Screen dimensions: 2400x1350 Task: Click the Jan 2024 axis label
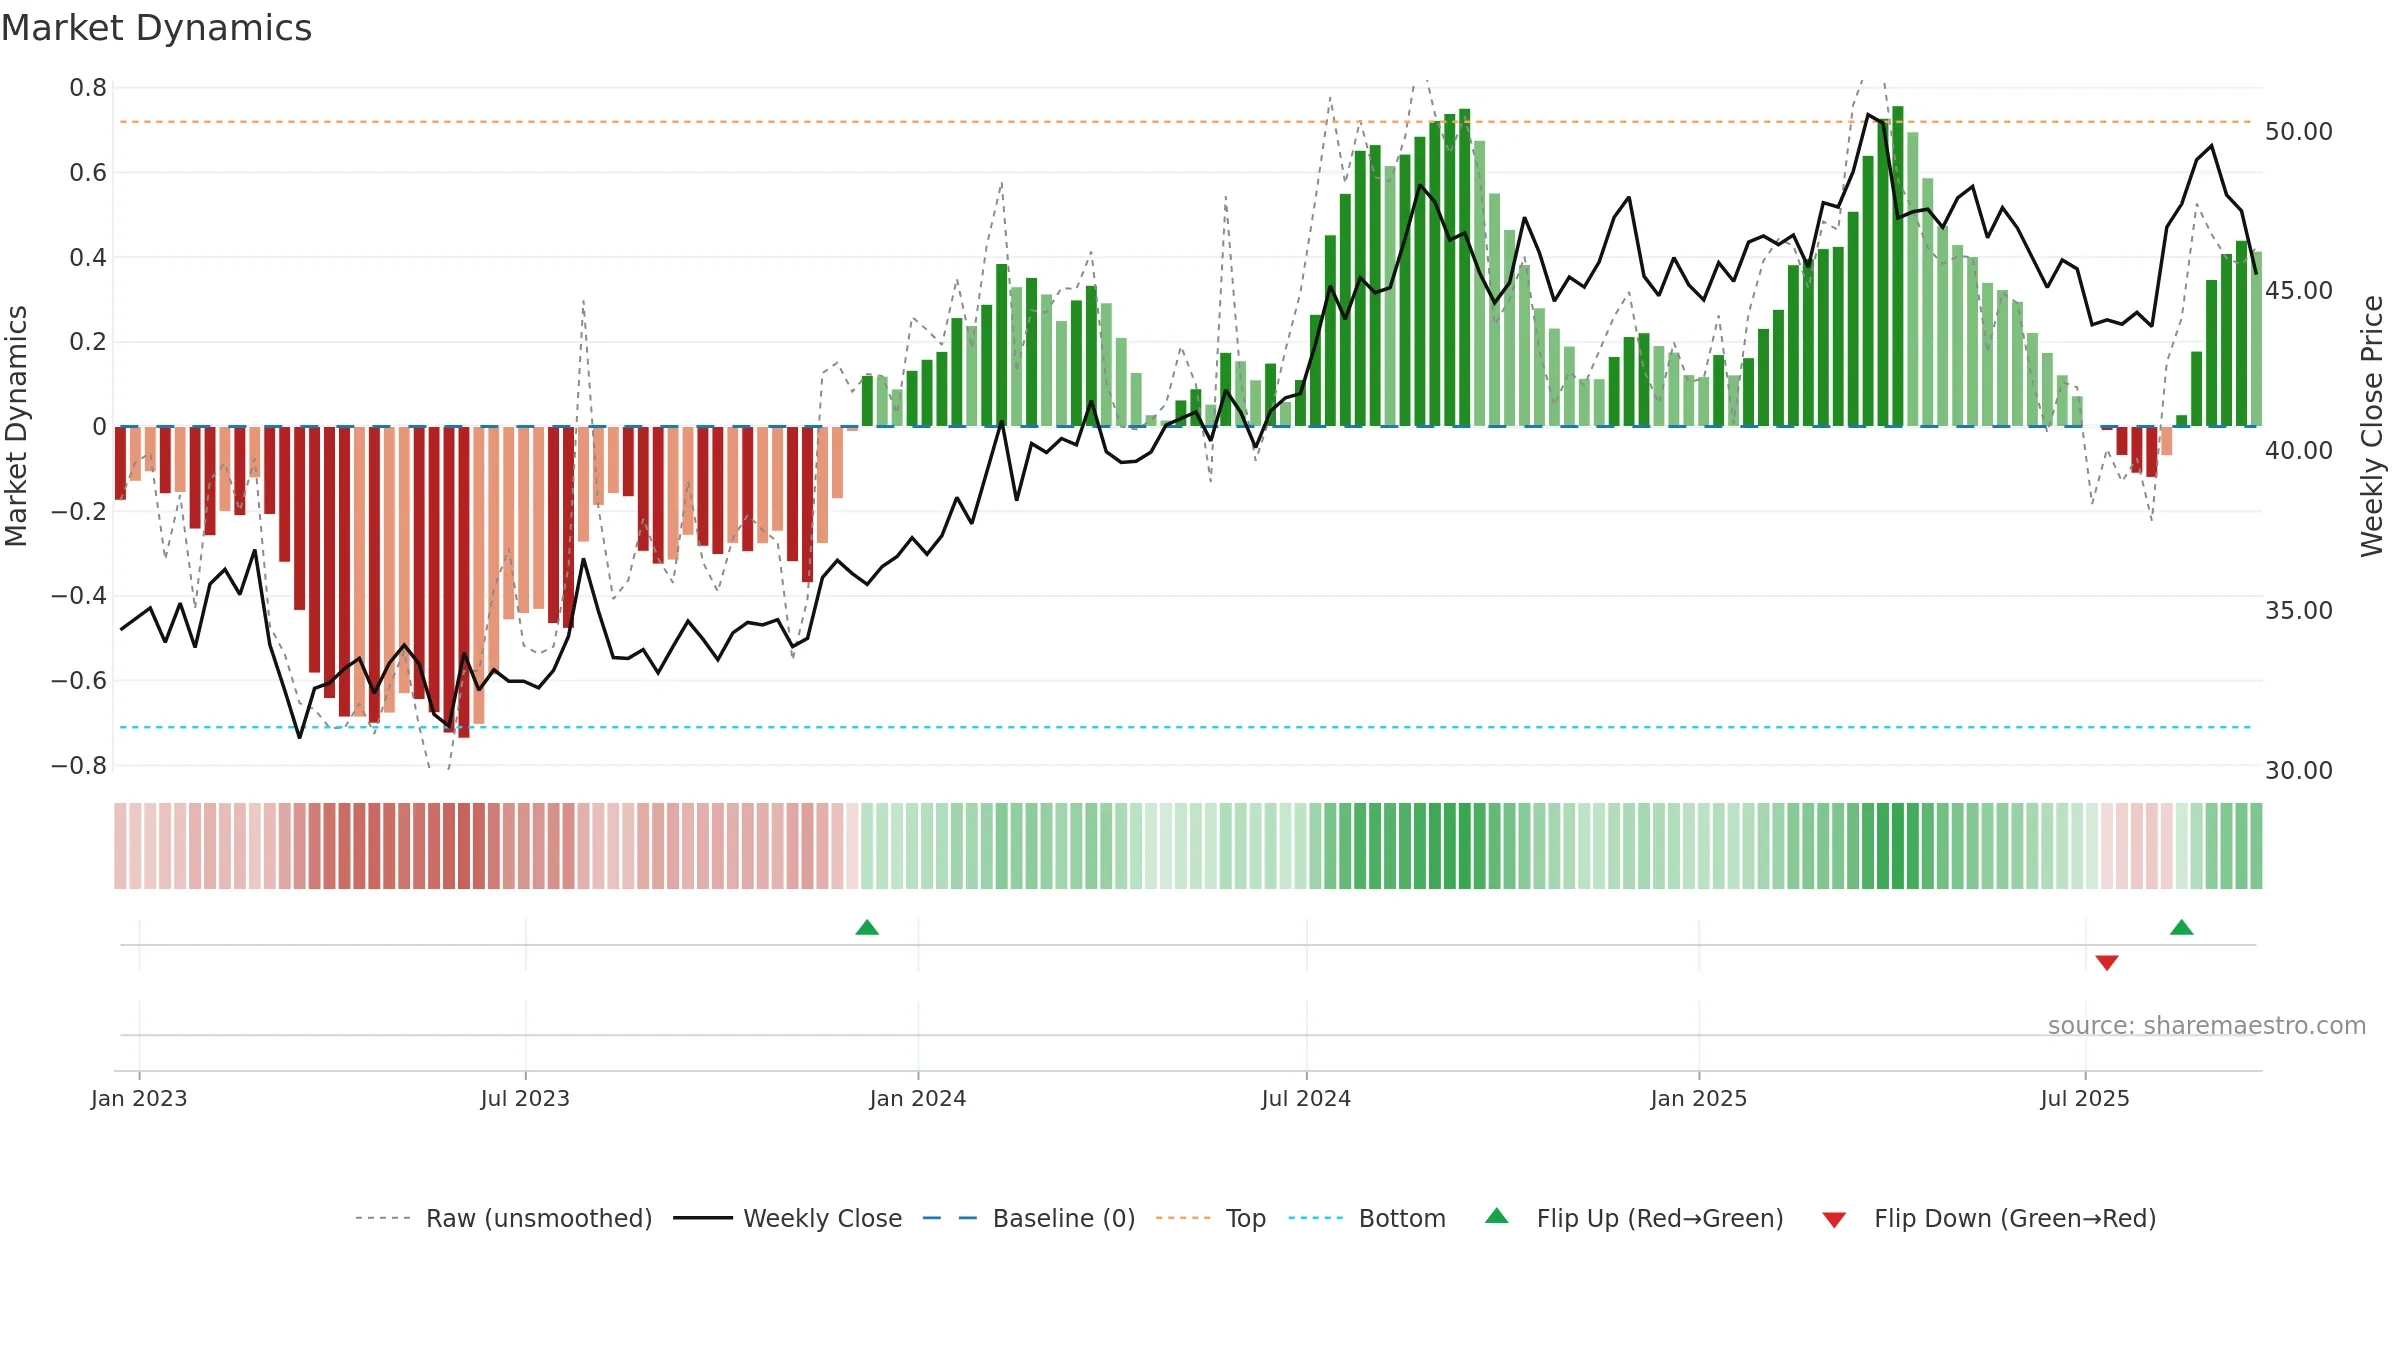(x=918, y=1098)
